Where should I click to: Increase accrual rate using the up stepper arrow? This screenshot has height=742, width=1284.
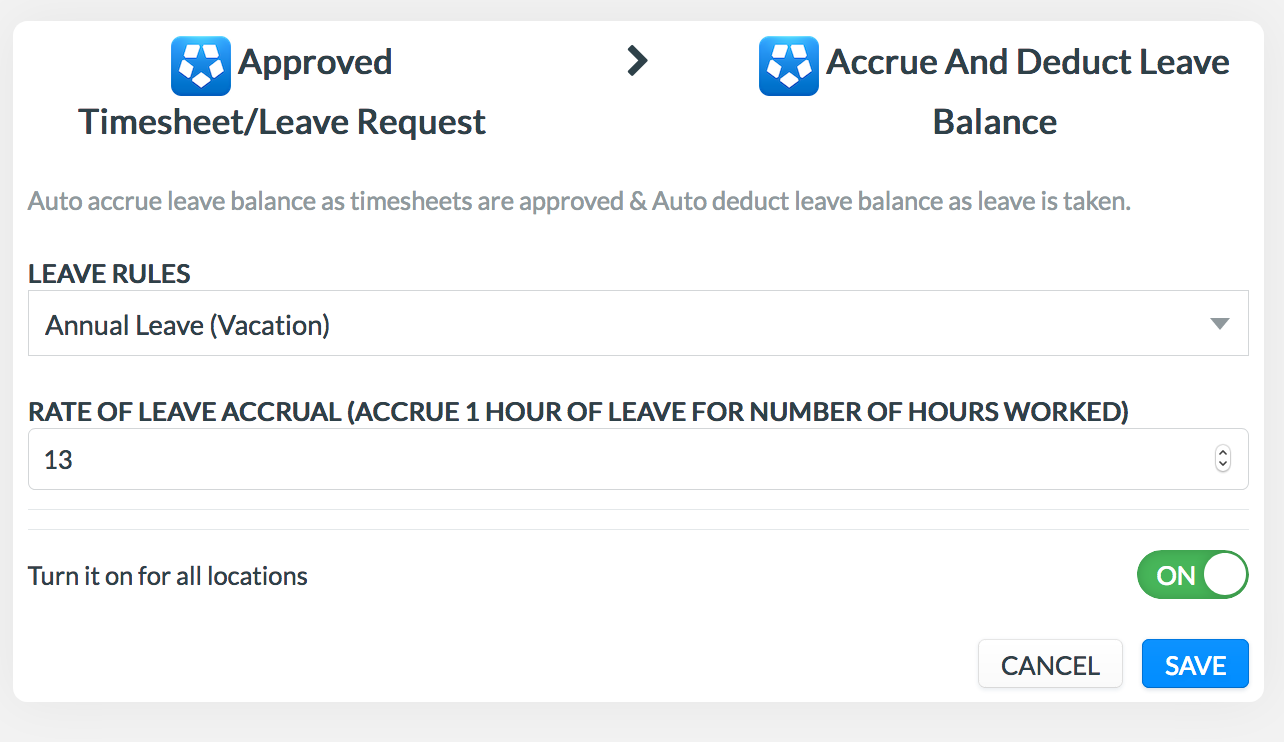click(1222, 453)
